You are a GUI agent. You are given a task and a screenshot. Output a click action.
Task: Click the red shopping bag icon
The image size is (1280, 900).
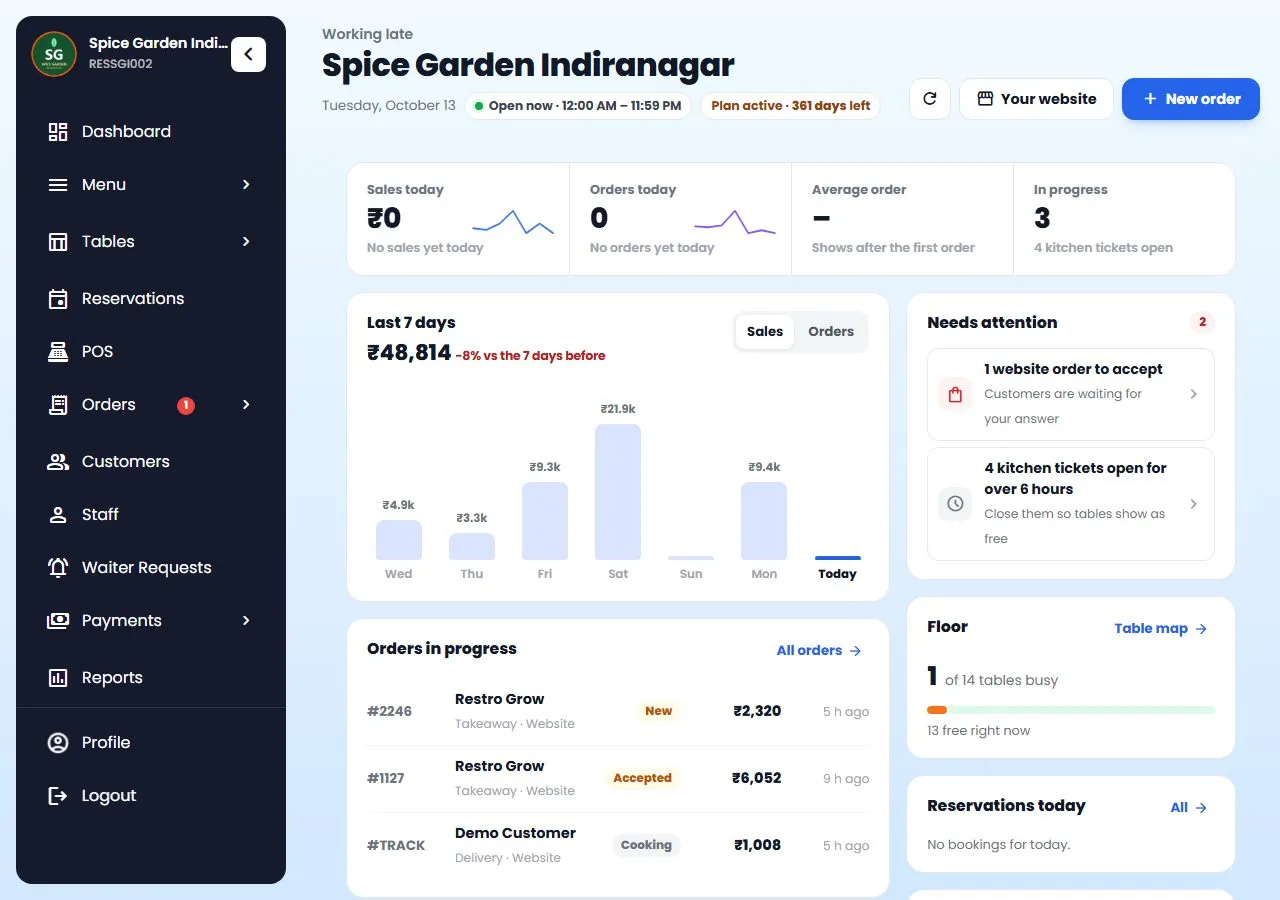tap(955, 394)
